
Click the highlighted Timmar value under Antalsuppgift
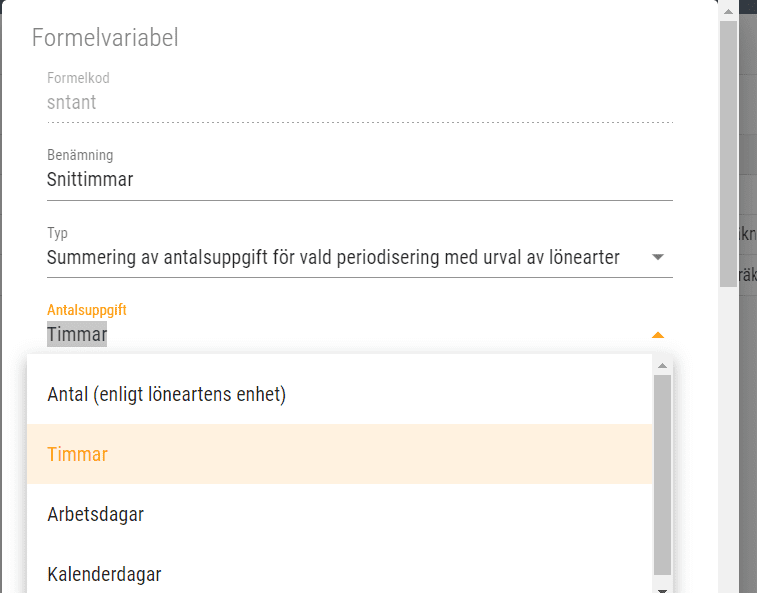[77, 334]
